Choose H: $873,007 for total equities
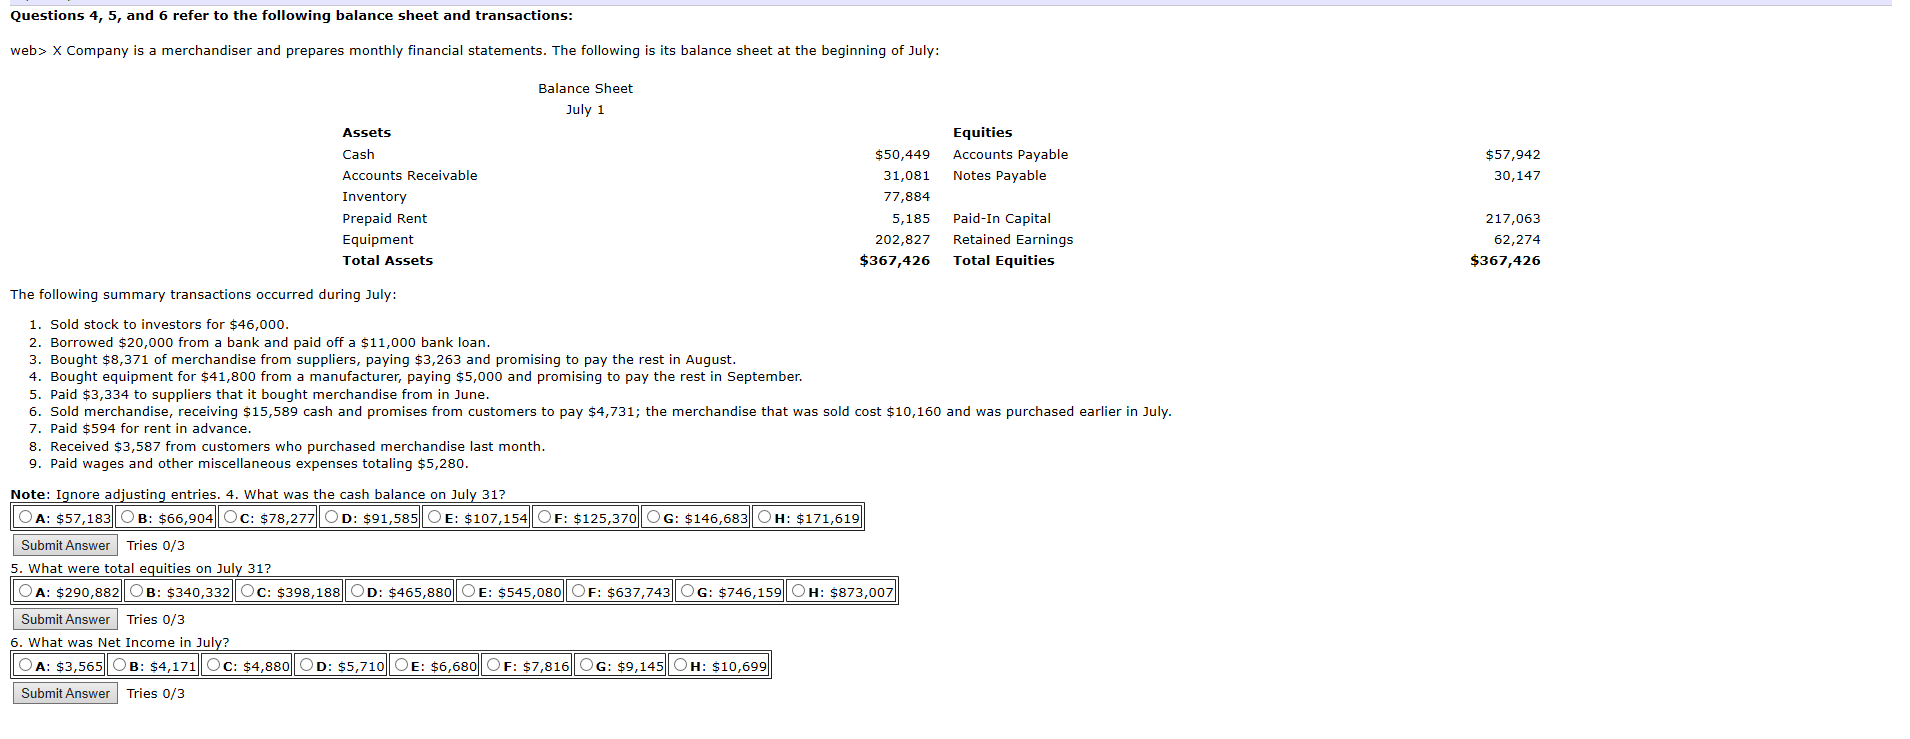 tap(798, 591)
